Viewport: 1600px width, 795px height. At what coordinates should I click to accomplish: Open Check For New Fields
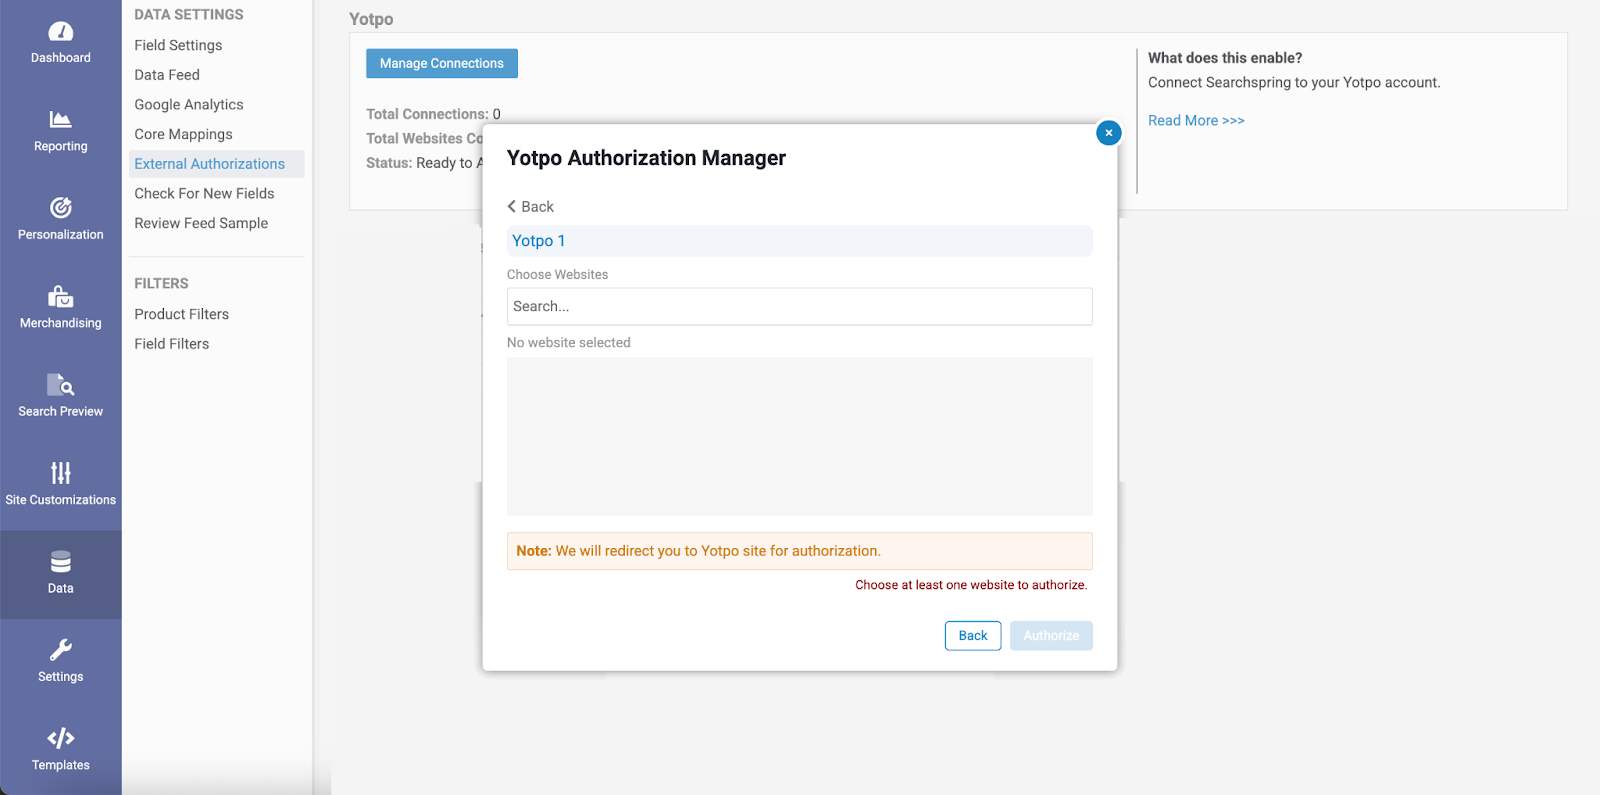tap(204, 194)
